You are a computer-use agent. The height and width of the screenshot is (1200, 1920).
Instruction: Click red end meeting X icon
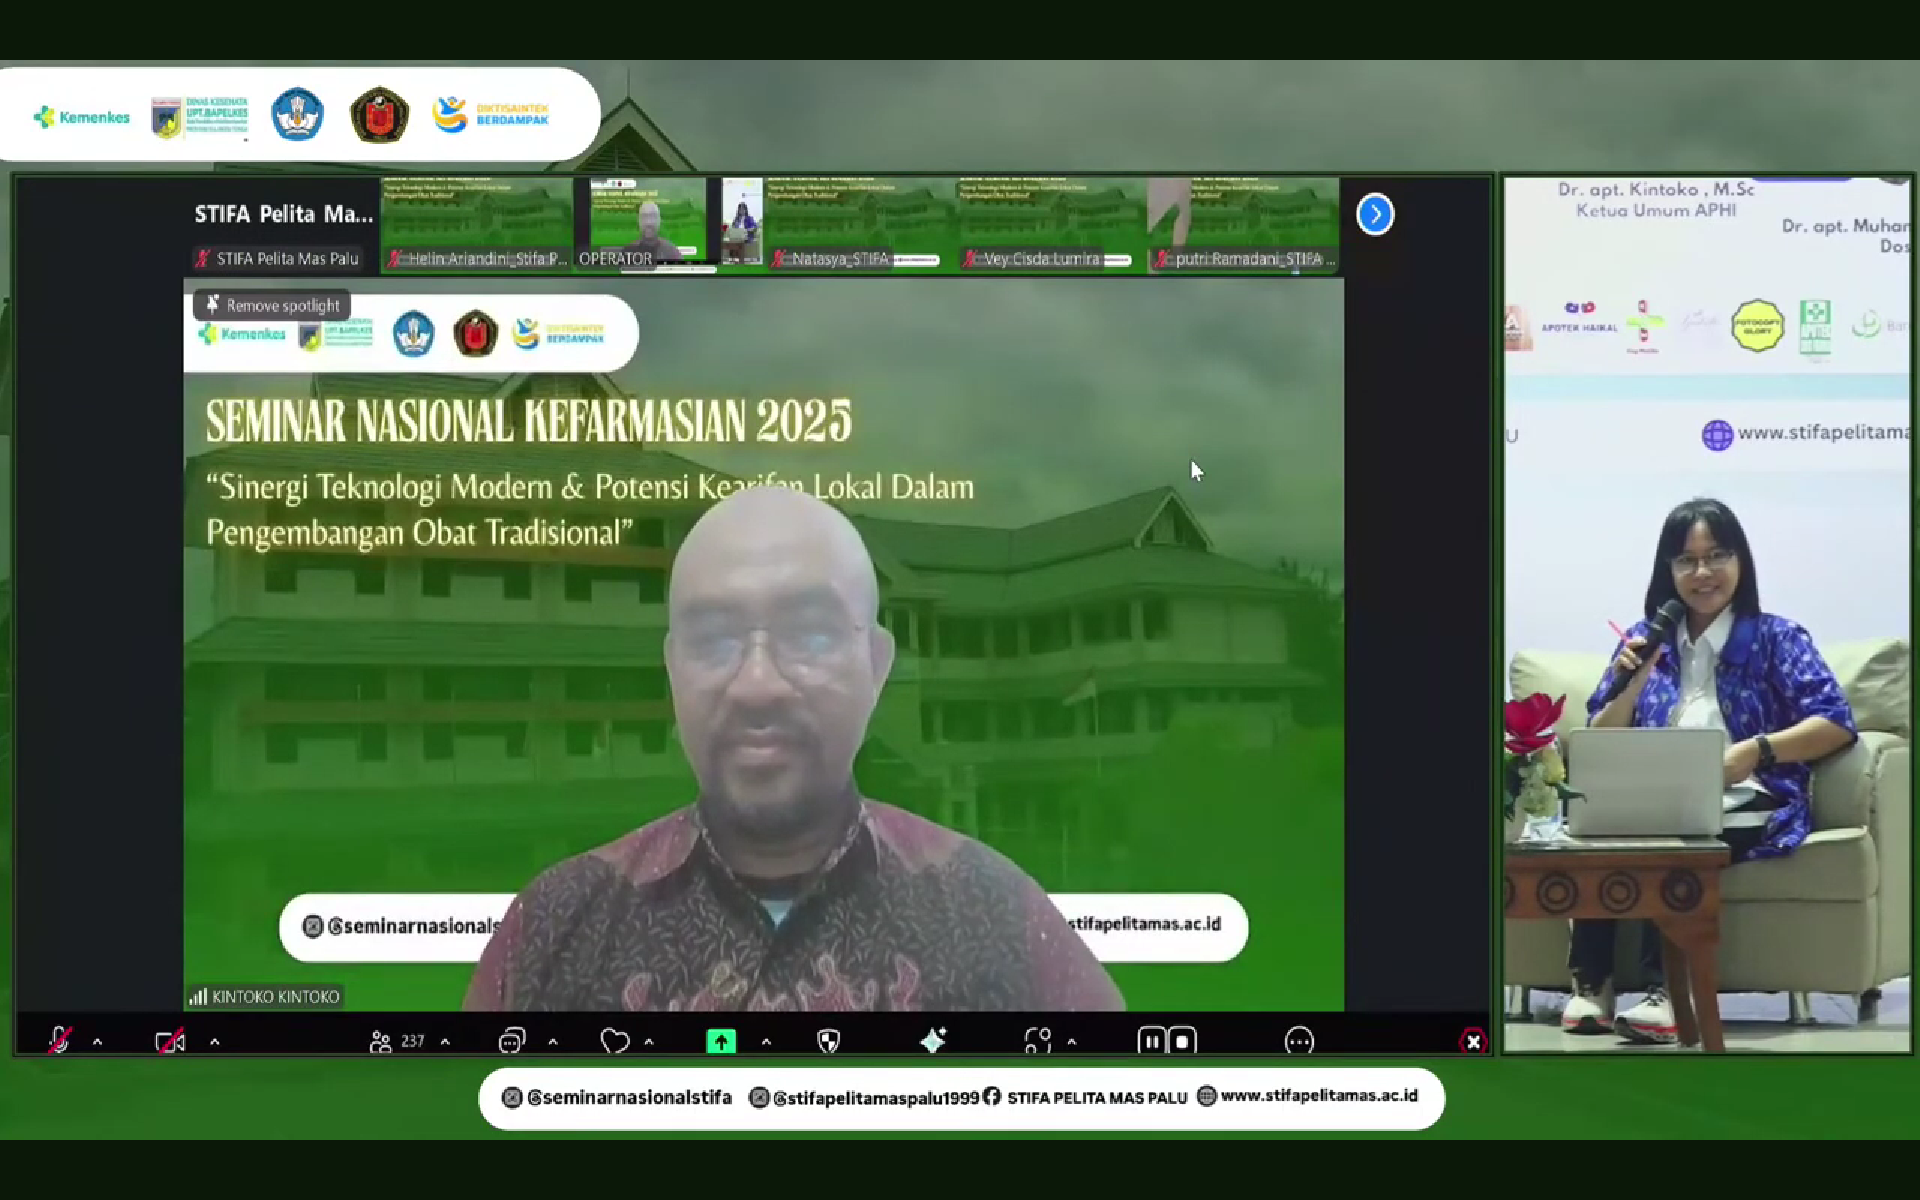tap(1473, 1042)
